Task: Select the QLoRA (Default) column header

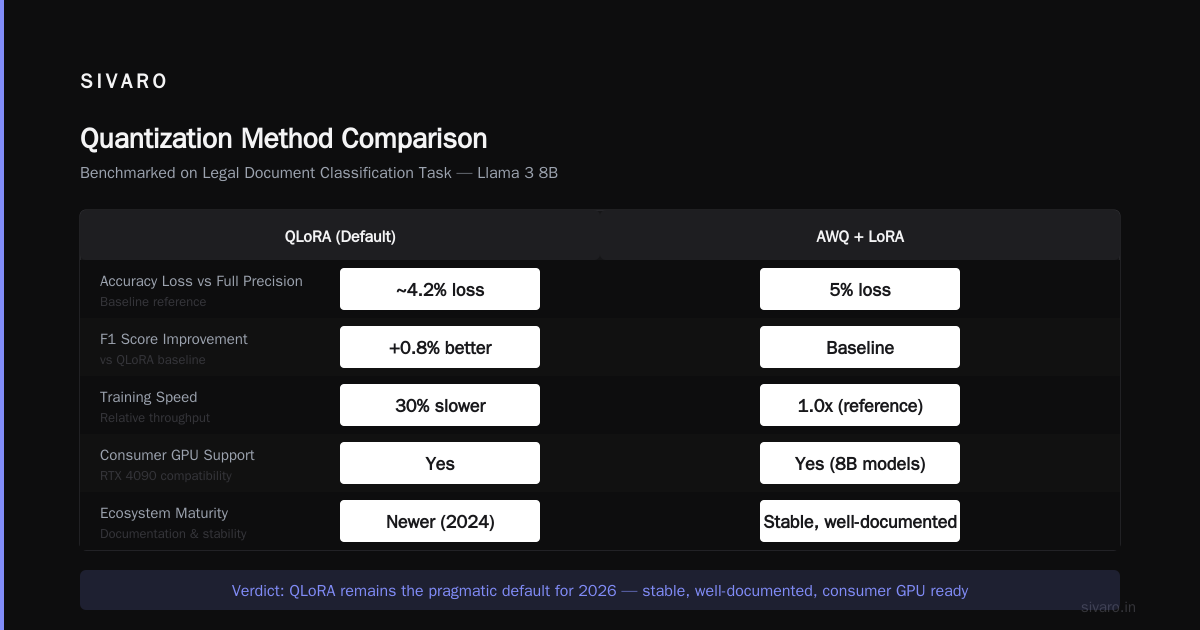Action: click(340, 237)
